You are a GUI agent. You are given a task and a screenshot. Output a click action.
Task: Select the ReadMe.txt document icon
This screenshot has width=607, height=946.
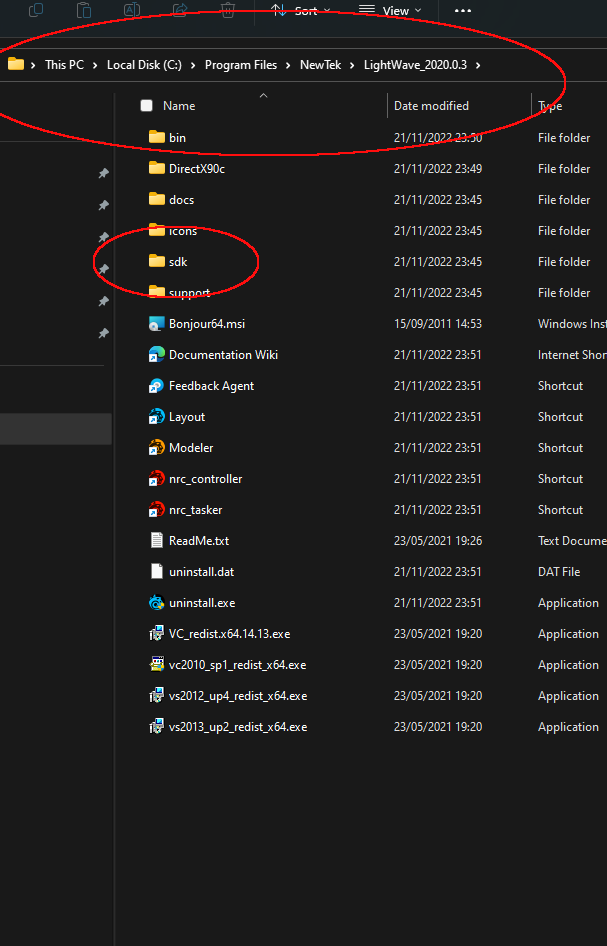coord(157,540)
